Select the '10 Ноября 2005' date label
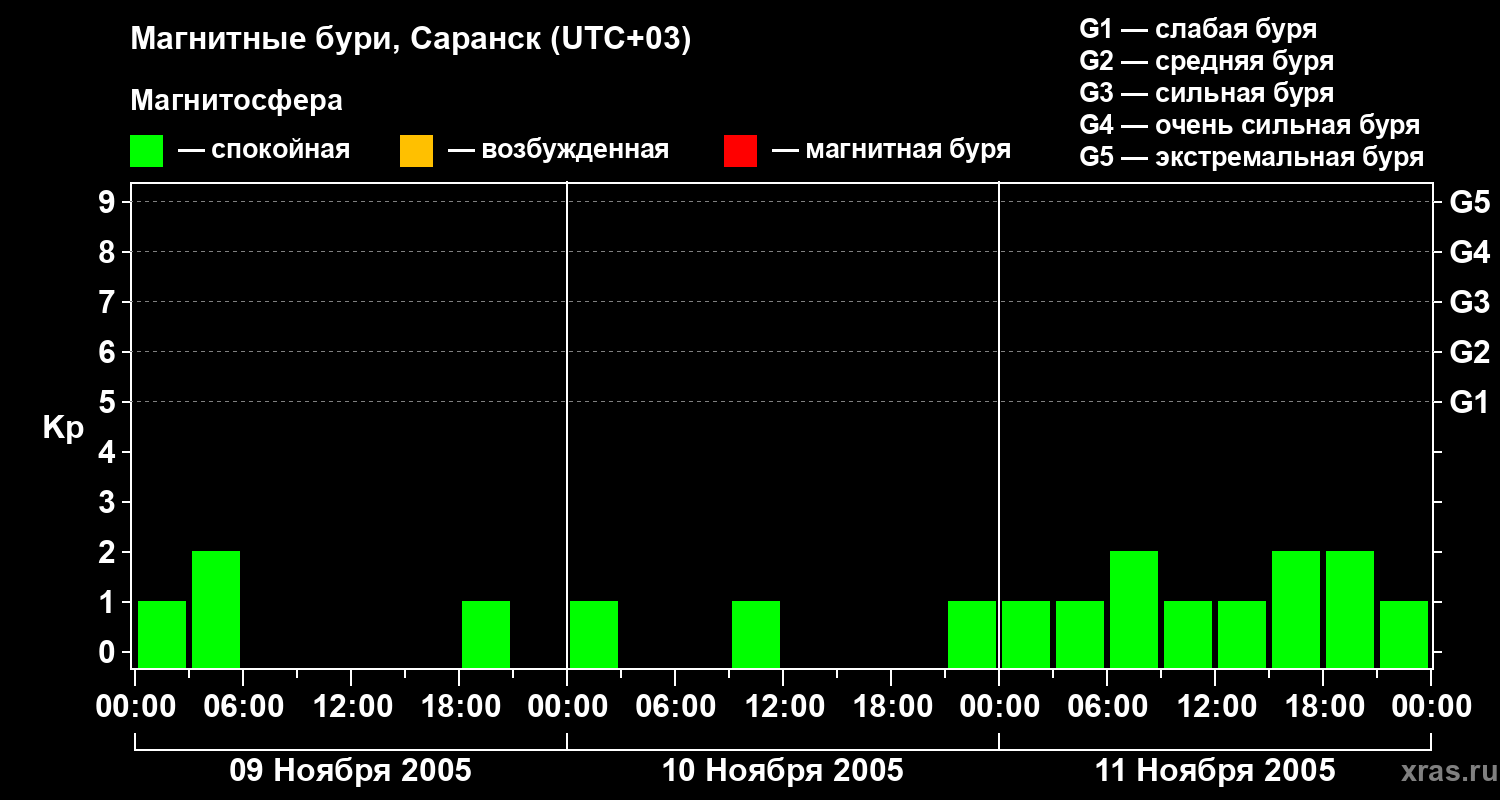The image size is (1500, 800). pyautogui.click(x=782, y=770)
